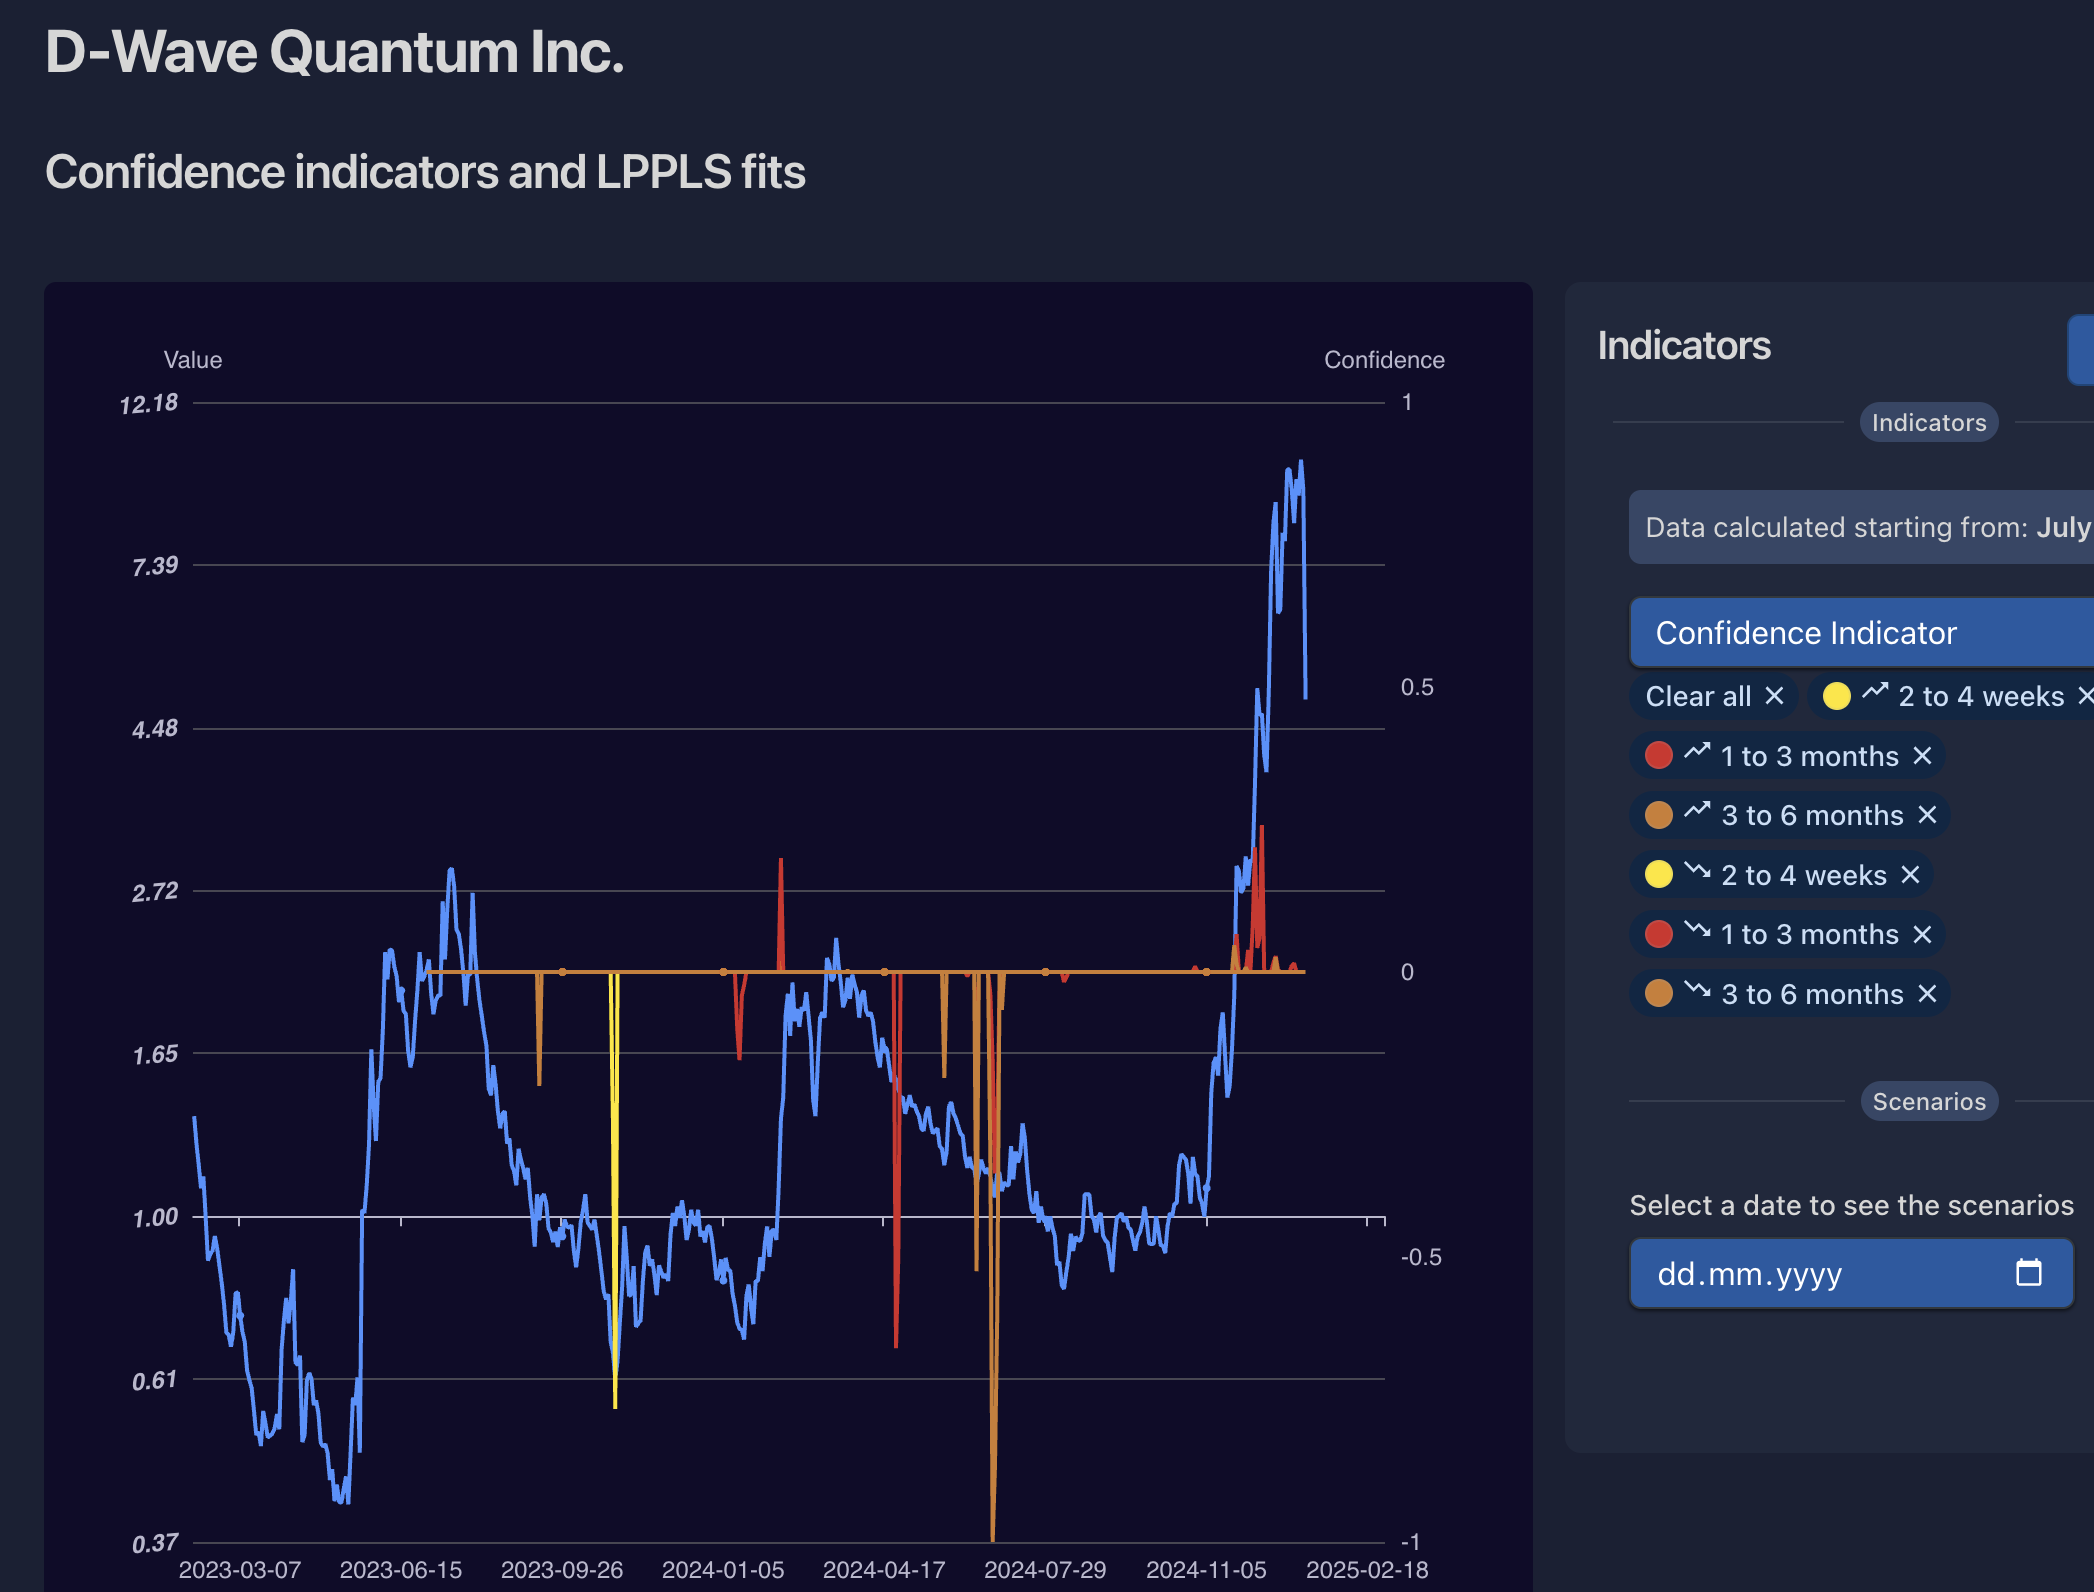Viewport: 2094px width, 1592px height.
Task: Remove the upward-trend 3 to 6 months chip
Action: point(1927,815)
